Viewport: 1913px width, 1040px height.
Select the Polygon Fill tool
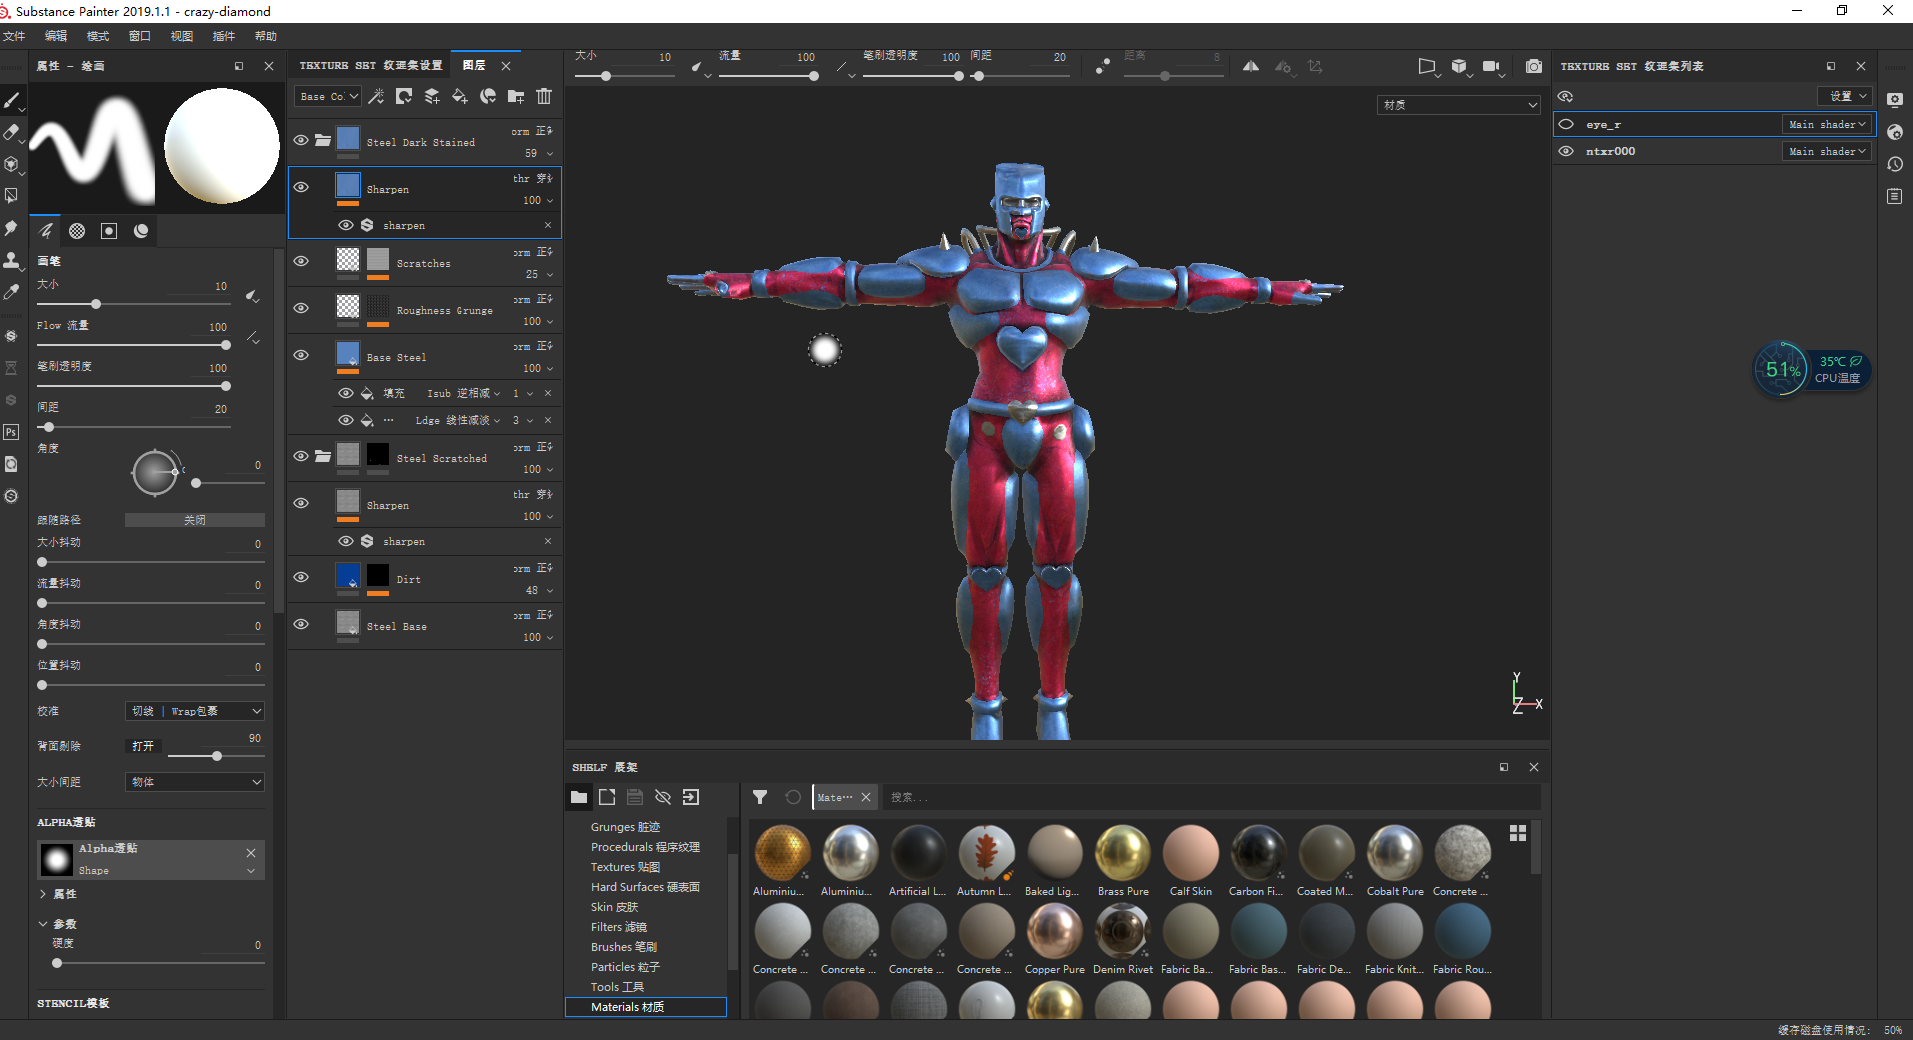click(x=12, y=196)
